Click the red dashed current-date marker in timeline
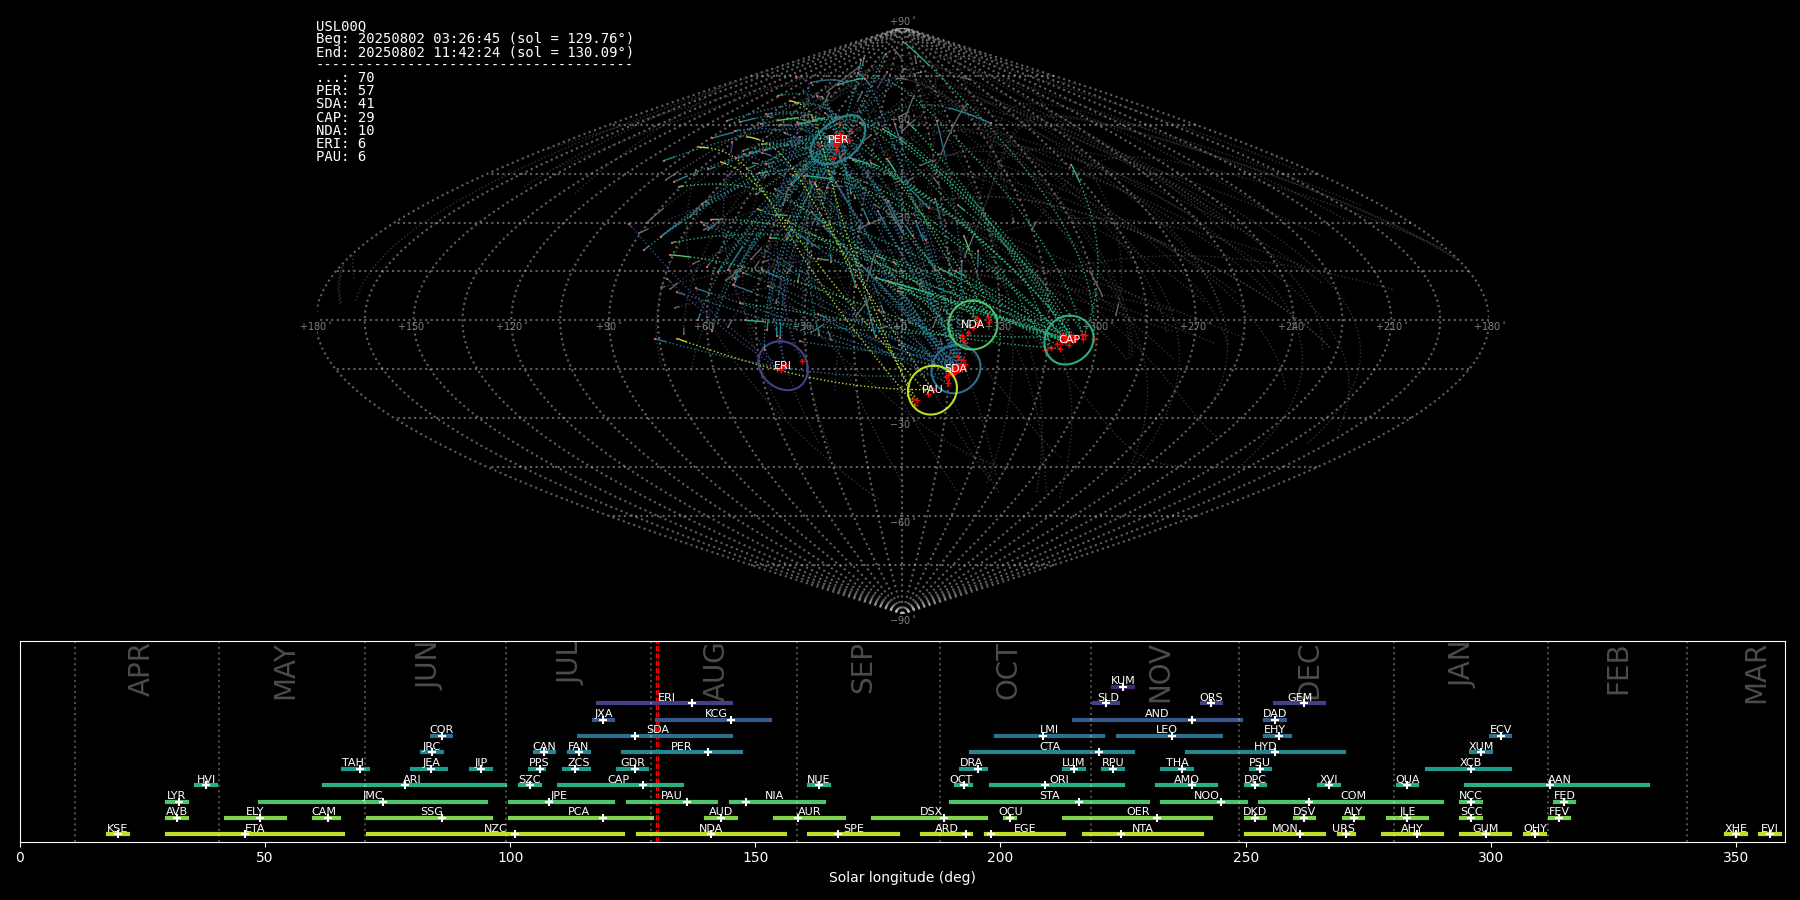 click(x=657, y=741)
